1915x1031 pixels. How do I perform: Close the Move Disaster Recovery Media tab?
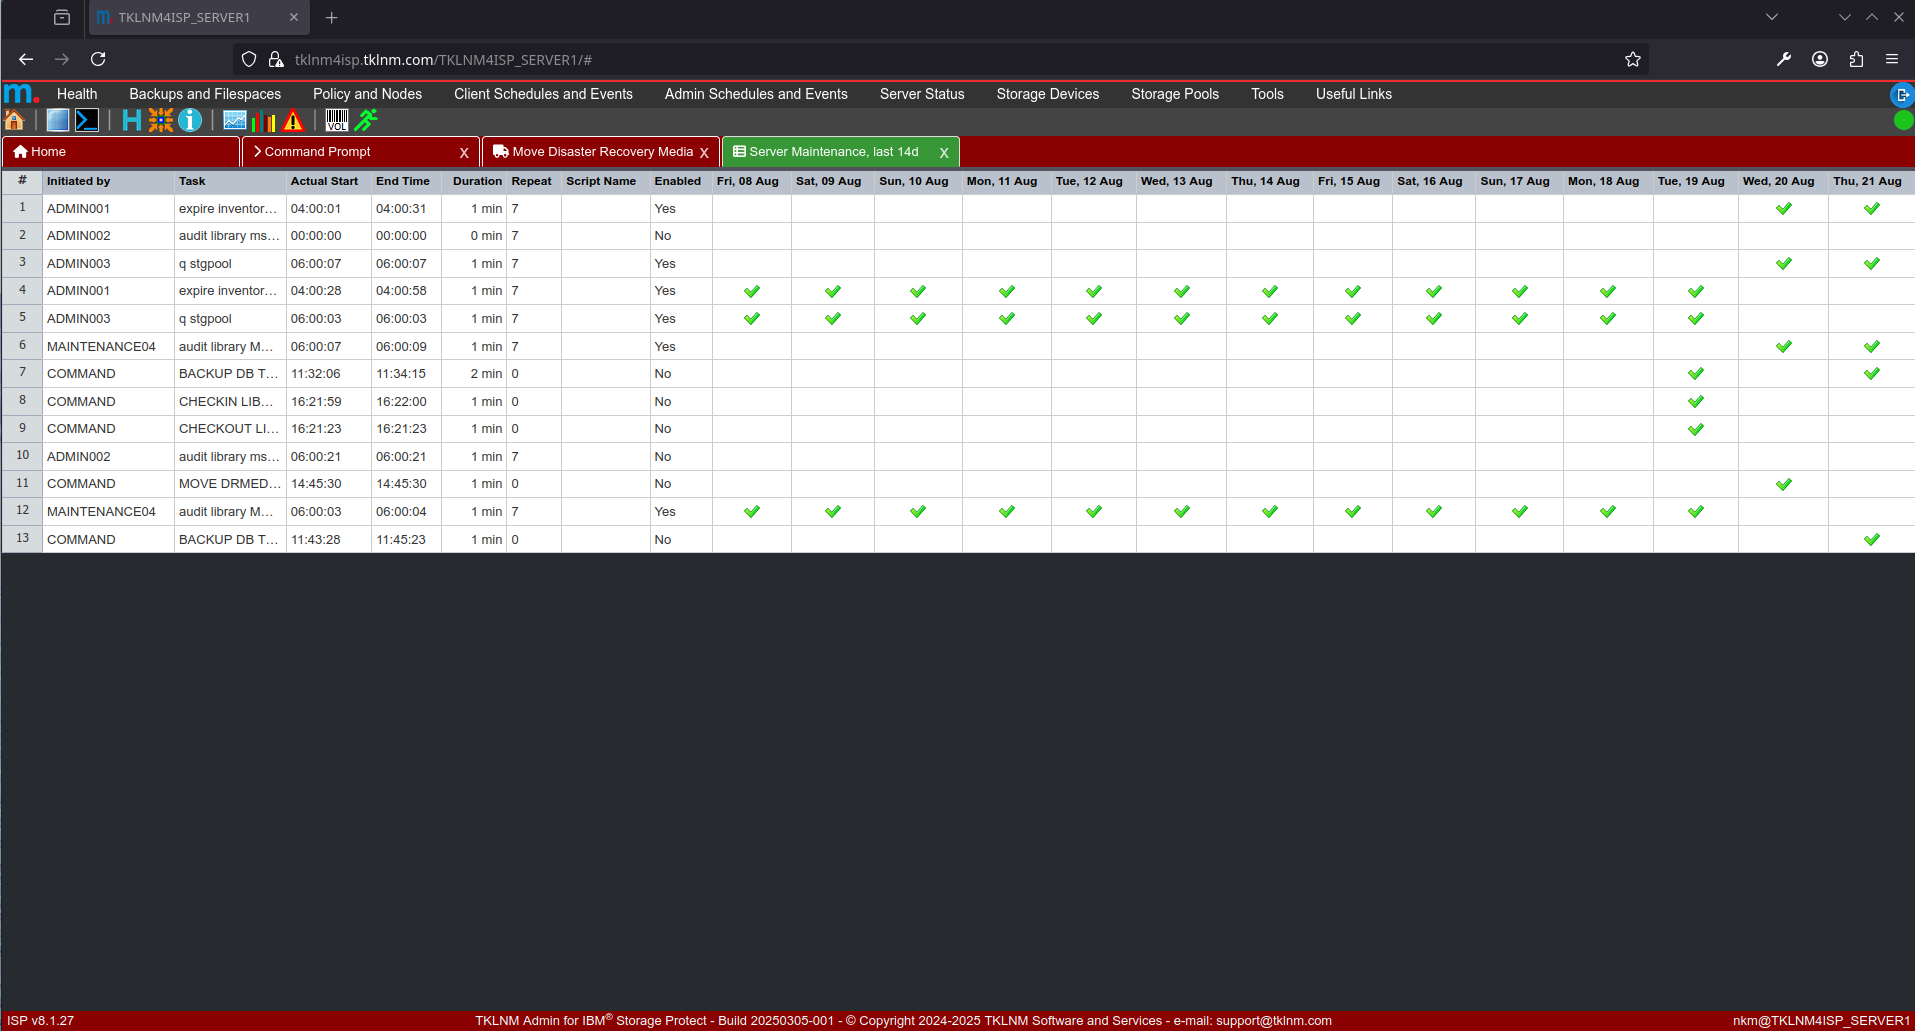704,153
